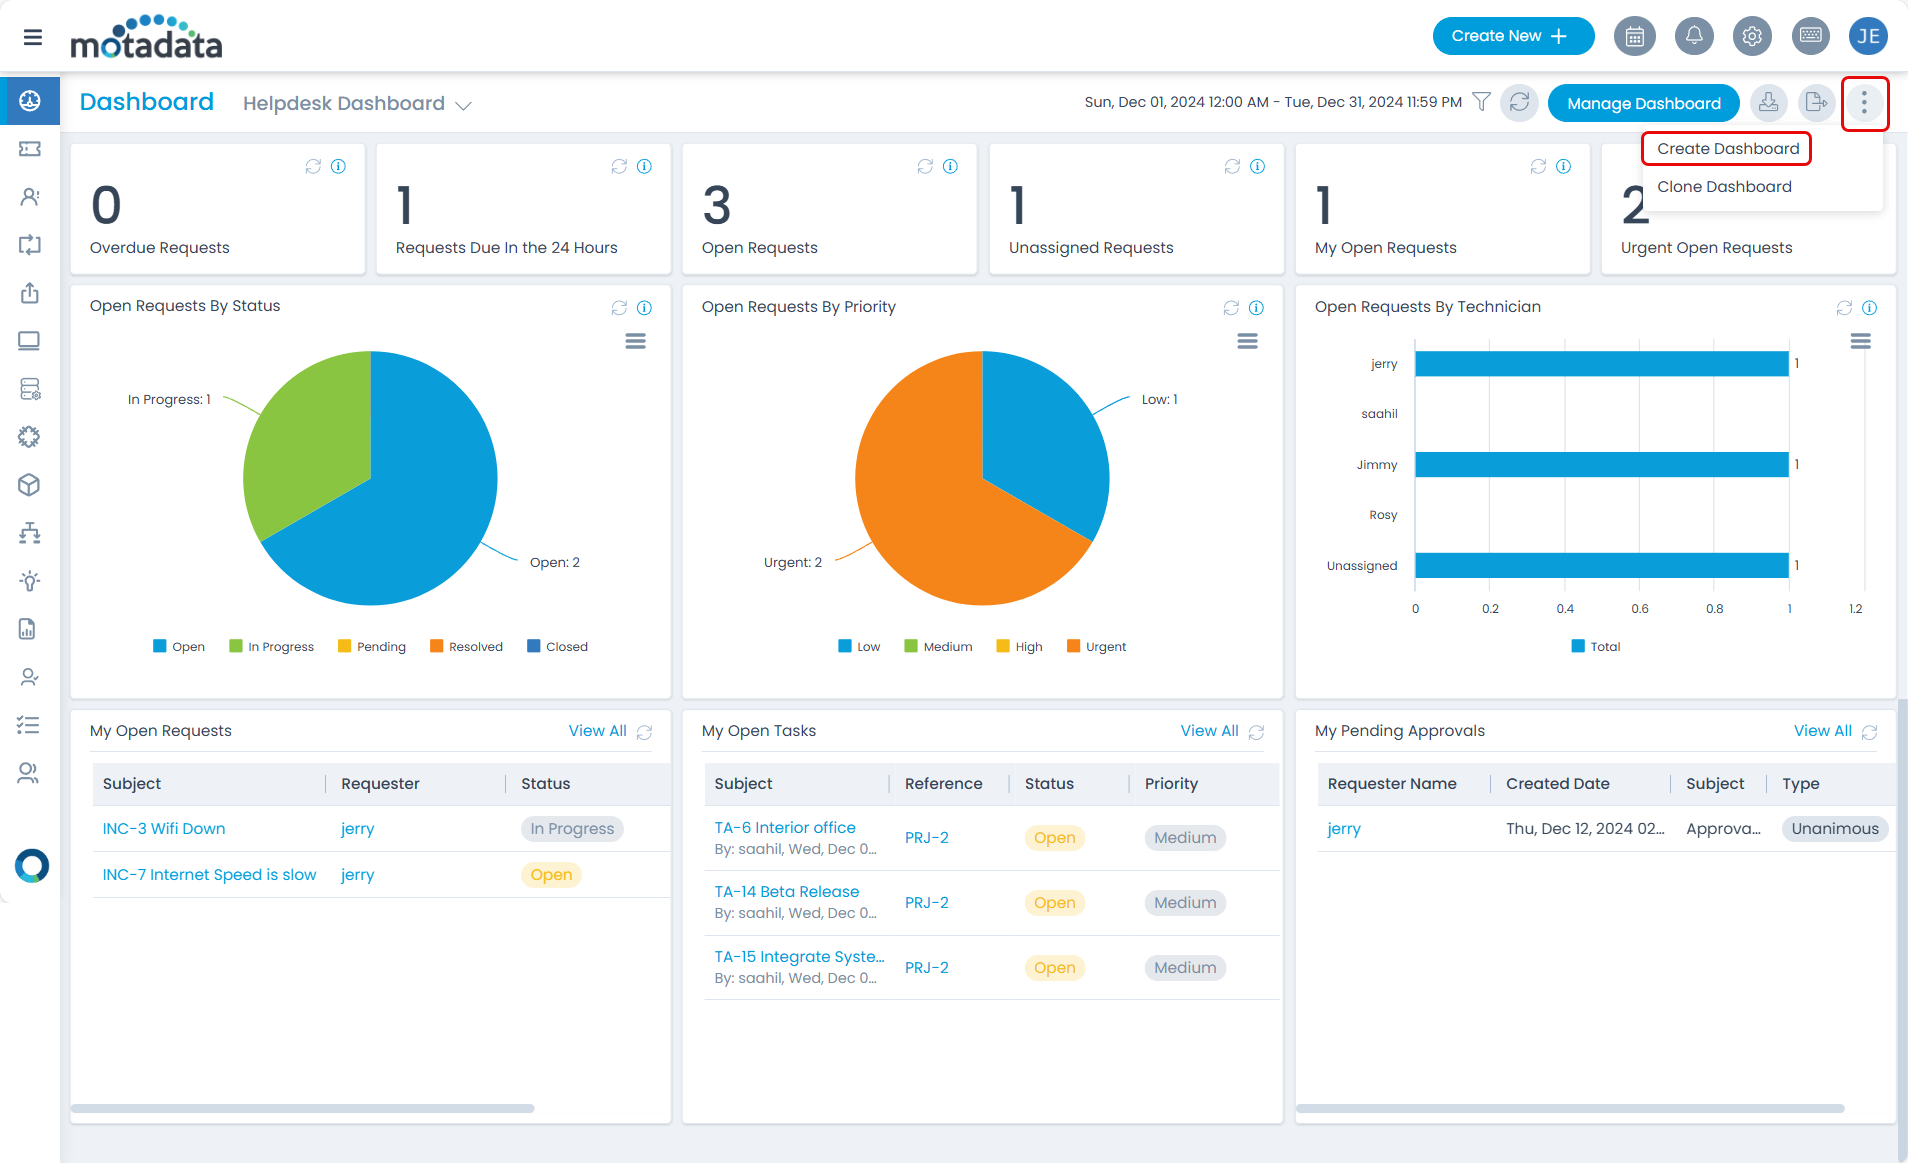The width and height of the screenshot is (1908, 1163).
Task: Open the settings gear icon
Action: [x=1752, y=37]
